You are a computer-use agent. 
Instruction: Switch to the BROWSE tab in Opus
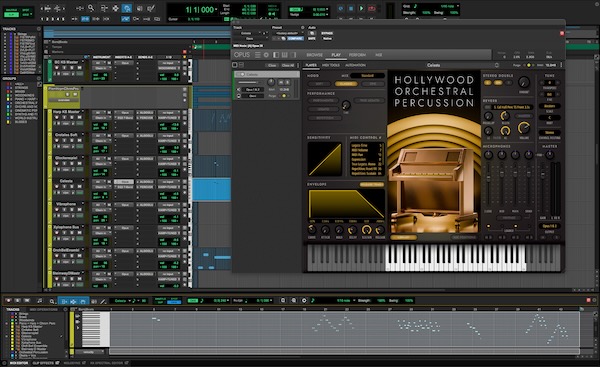point(315,55)
